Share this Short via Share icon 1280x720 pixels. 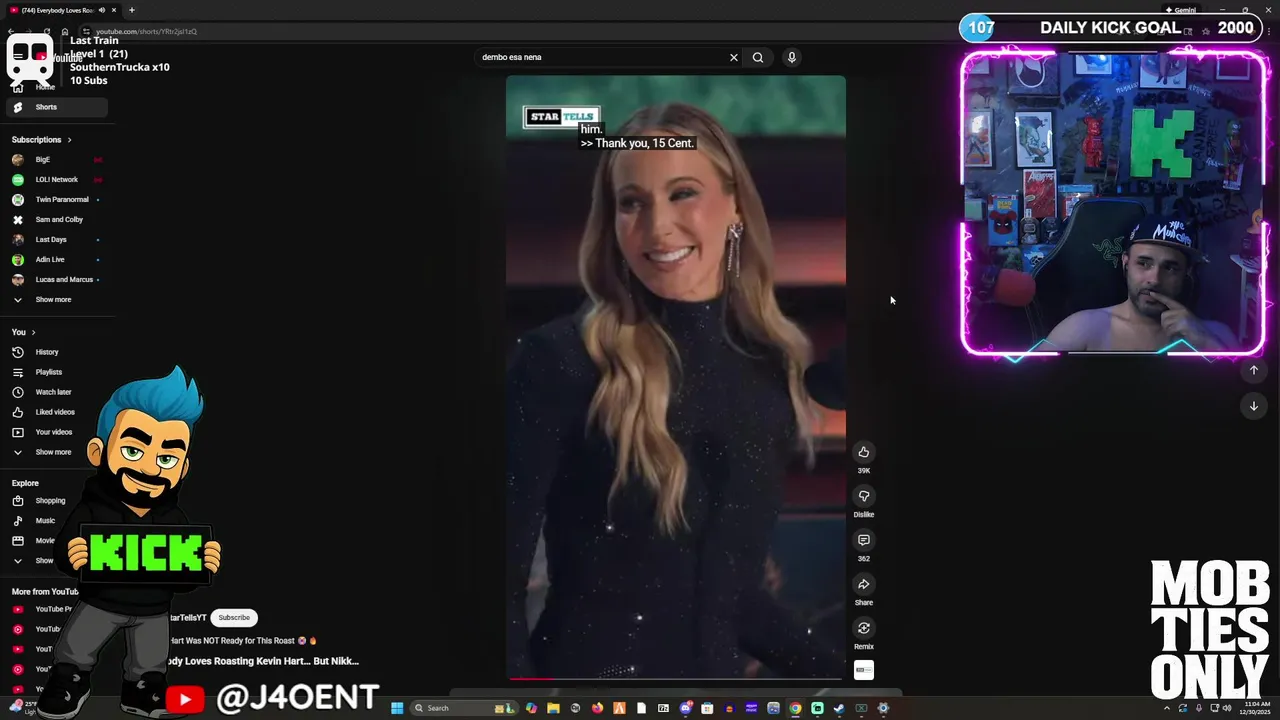(864, 584)
